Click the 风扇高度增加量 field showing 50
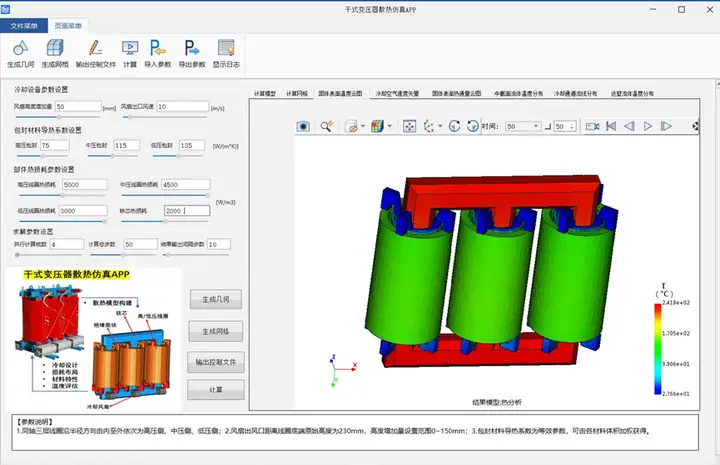Image resolution: width=720 pixels, height=465 pixels. coord(78,106)
